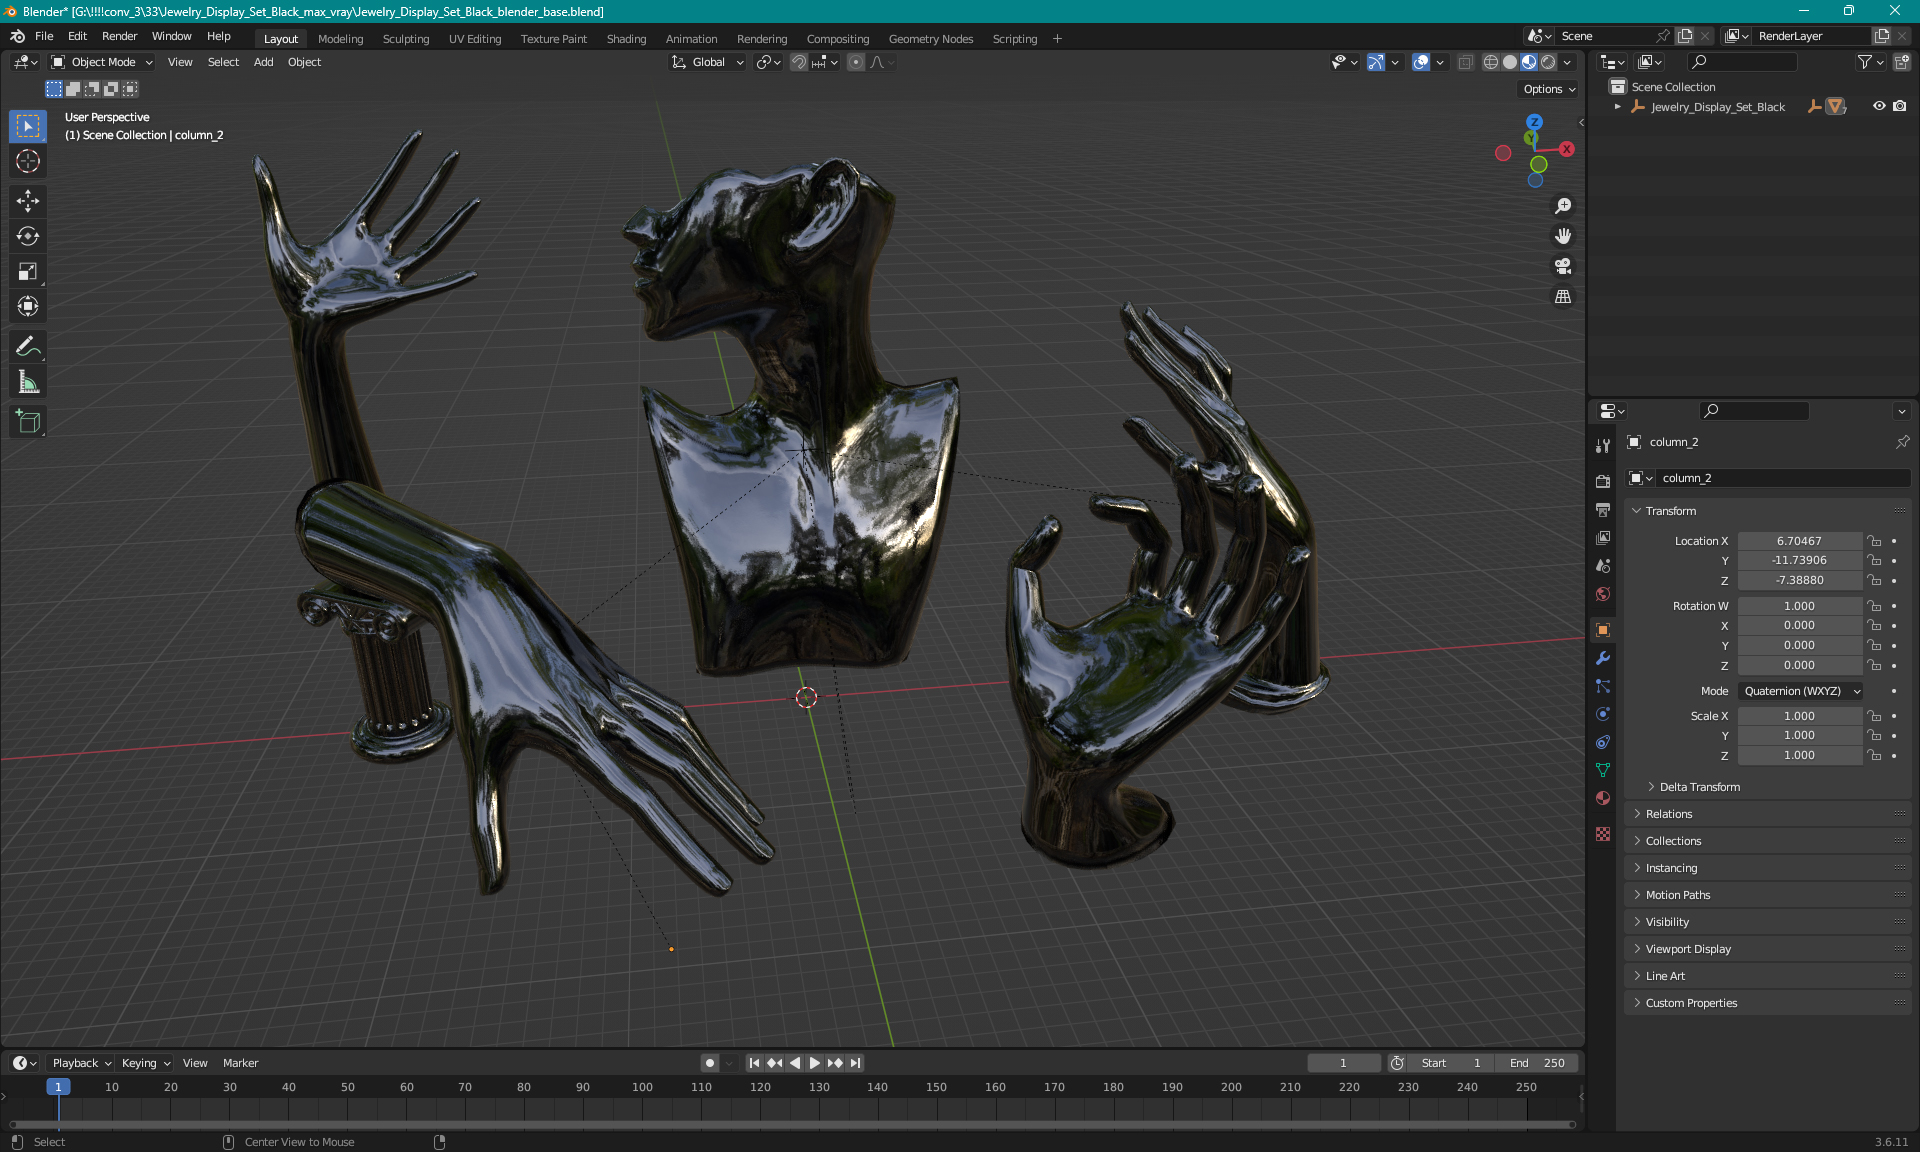Open the Quaternion (WXYZ) rotation mode dropdown
1920x1152 pixels.
(1800, 691)
